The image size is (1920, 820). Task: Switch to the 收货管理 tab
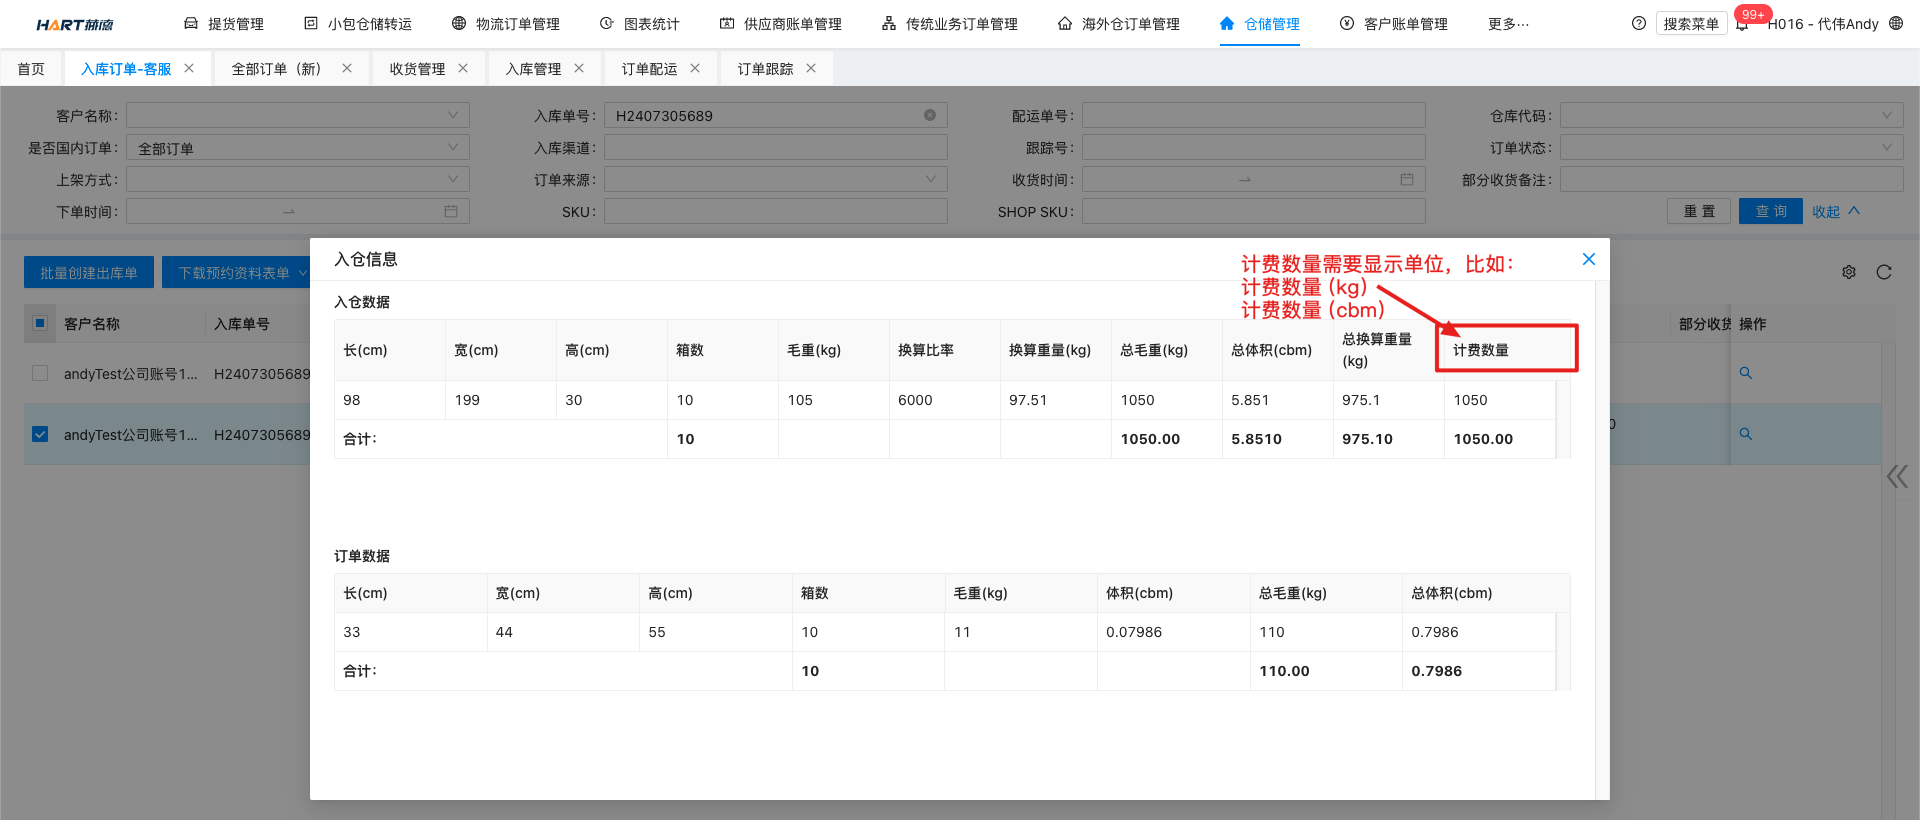pyautogui.click(x=417, y=69)
